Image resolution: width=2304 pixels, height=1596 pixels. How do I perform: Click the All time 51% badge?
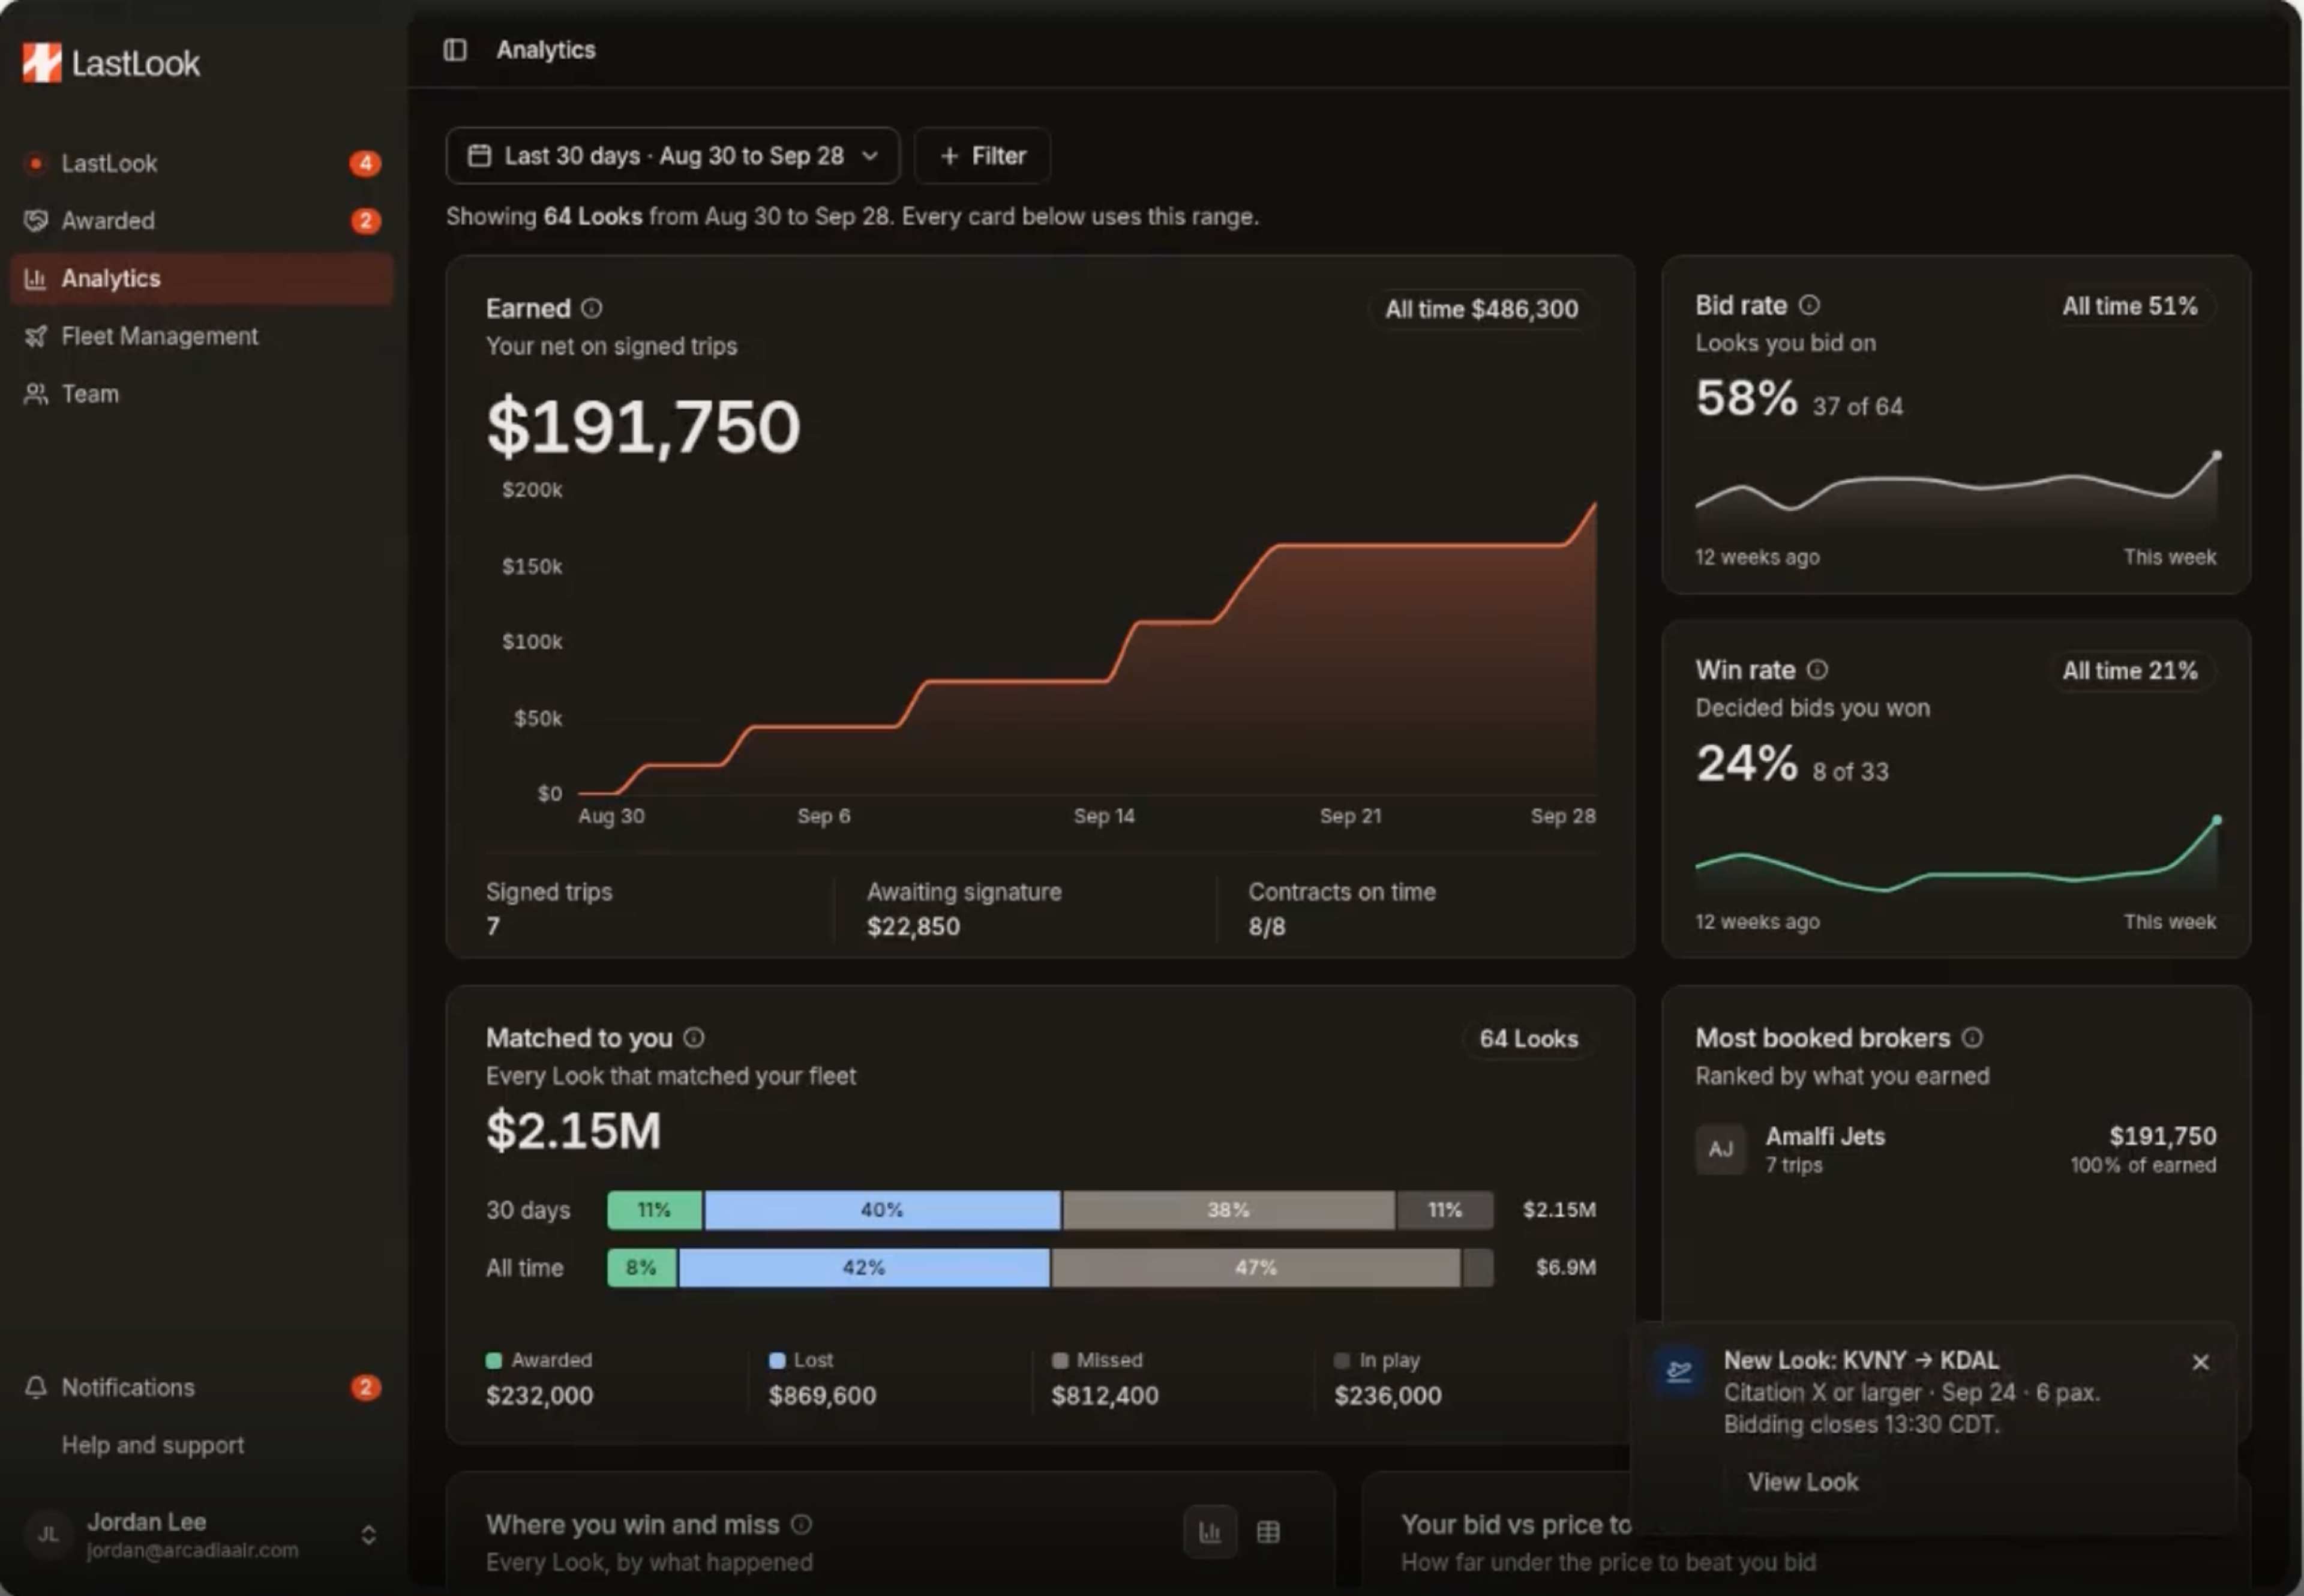point(2130,306)
